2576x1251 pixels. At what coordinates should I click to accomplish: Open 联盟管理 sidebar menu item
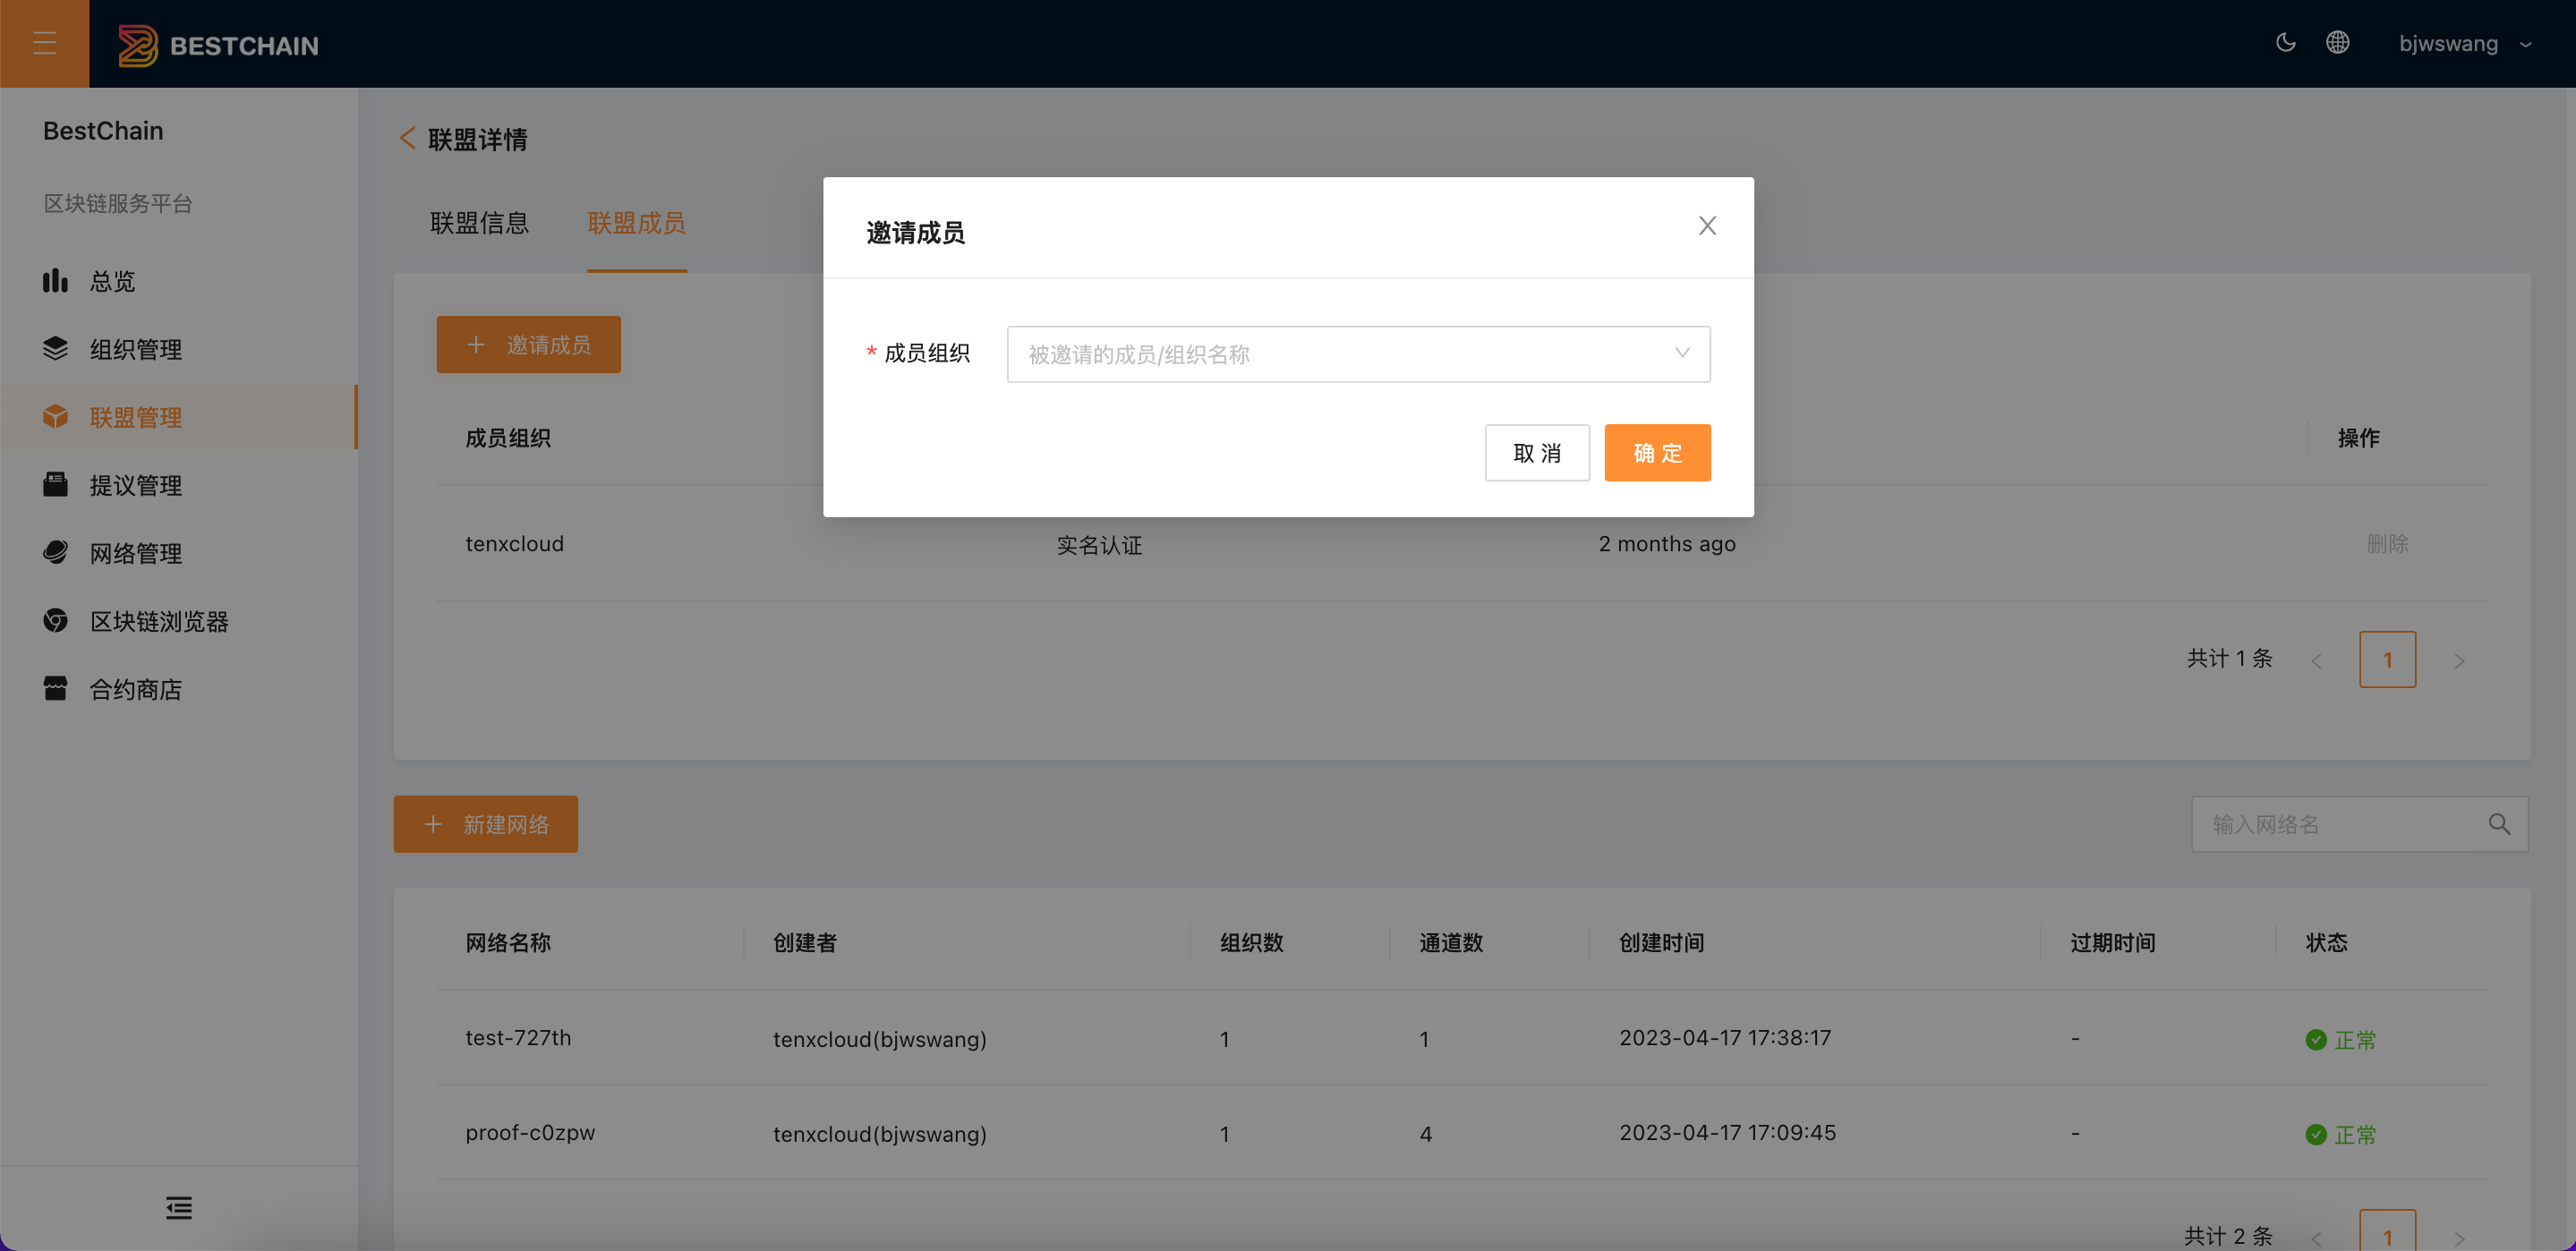pyautogui.click(x=179, y=417)
